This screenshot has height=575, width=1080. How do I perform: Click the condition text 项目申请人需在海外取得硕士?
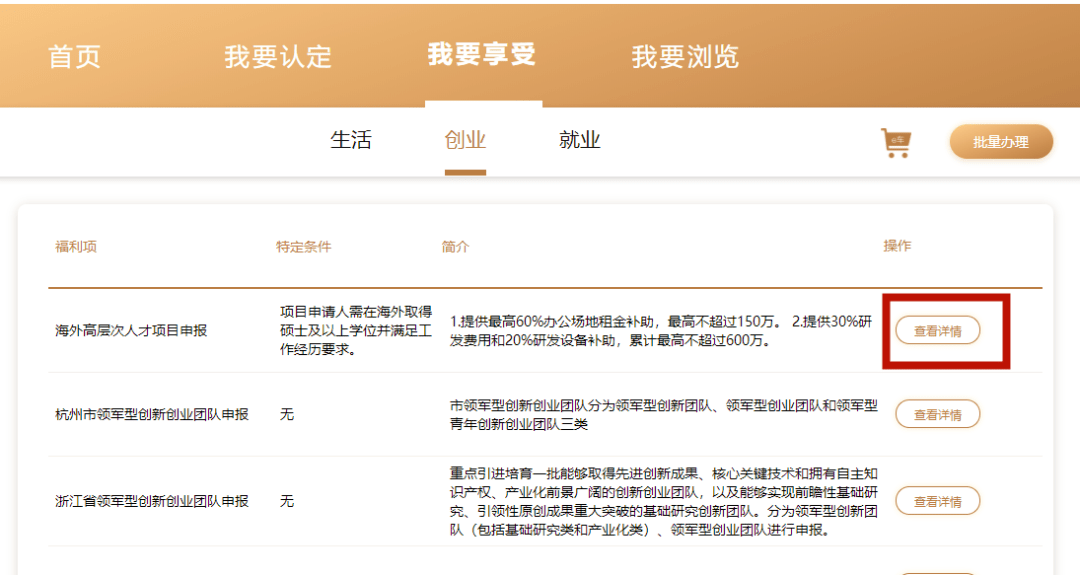coord(356,331)
